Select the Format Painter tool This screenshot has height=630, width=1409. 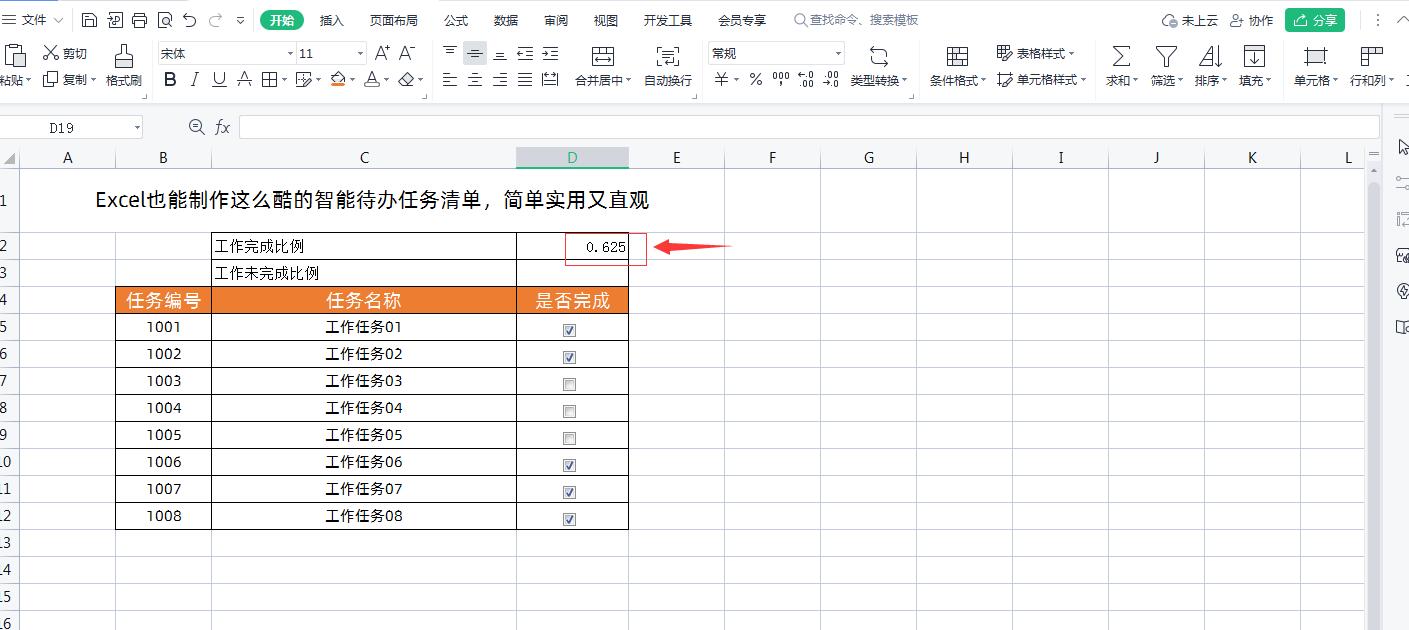pyautogui.click(x=124, y=65)
